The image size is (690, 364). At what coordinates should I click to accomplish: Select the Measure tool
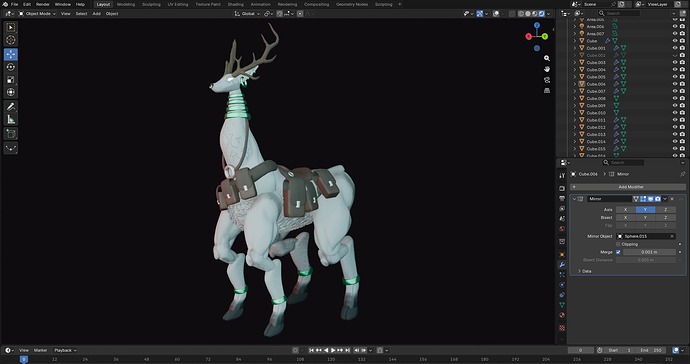(x=11, y=119)
